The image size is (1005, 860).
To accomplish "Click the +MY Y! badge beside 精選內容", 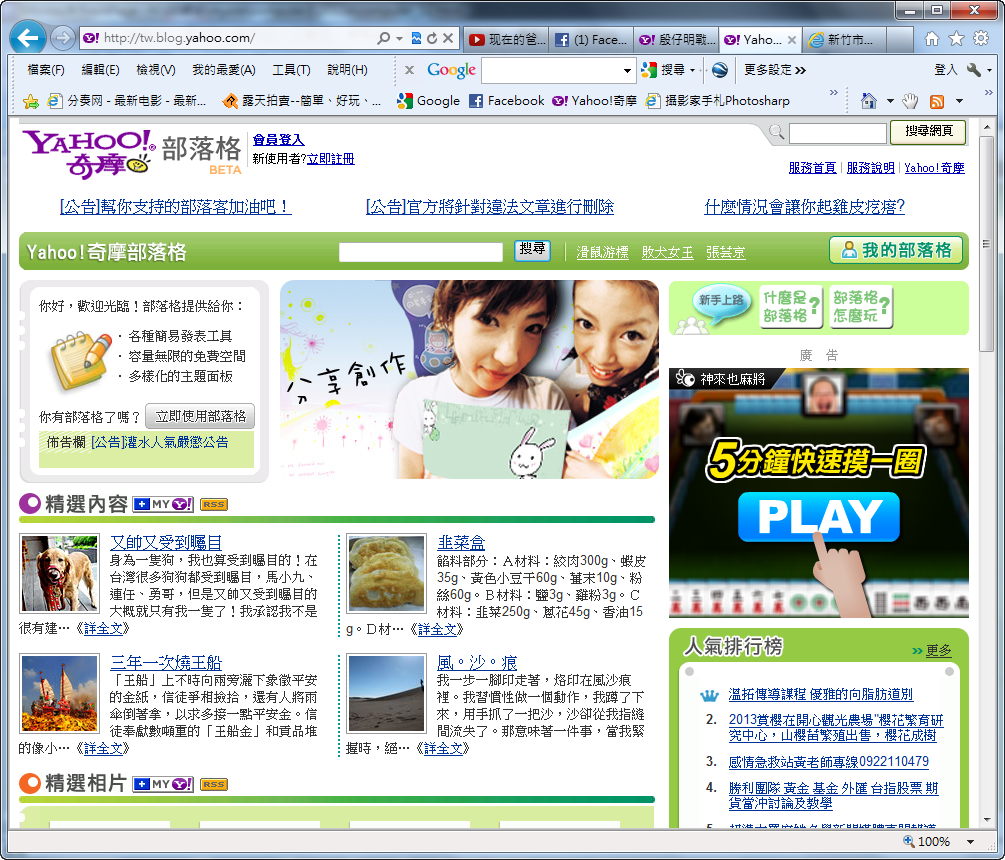I will (x=163, y=504).
